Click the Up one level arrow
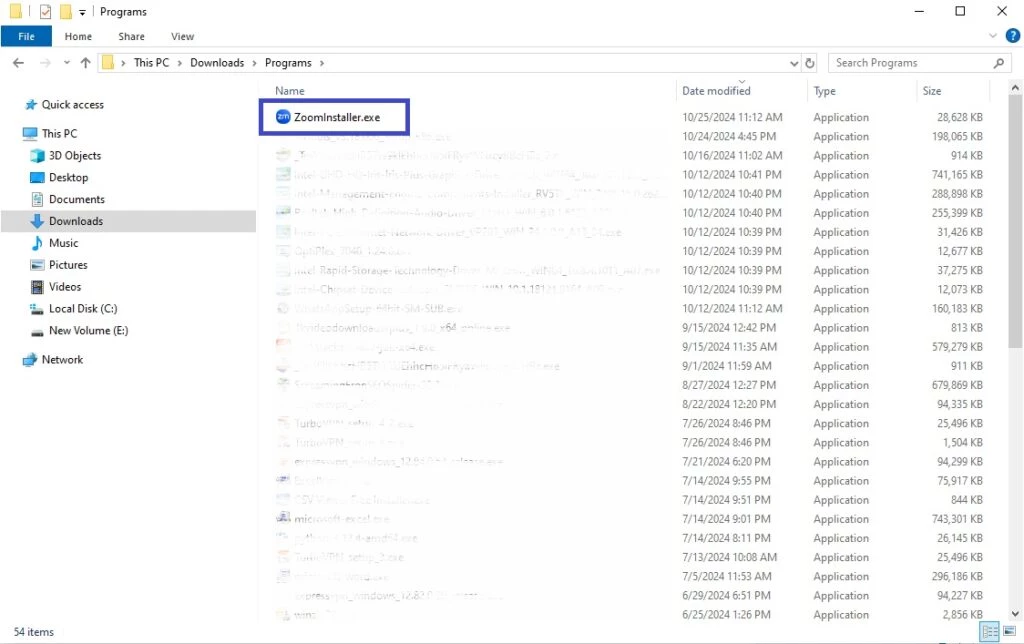The height and width of the screenshot is (644, 1024). pyautogui.click(x=85, y=63)
